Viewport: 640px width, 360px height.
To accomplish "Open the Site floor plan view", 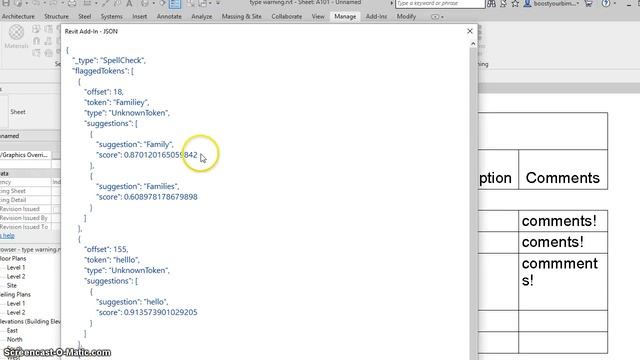I will pos(11,285).
